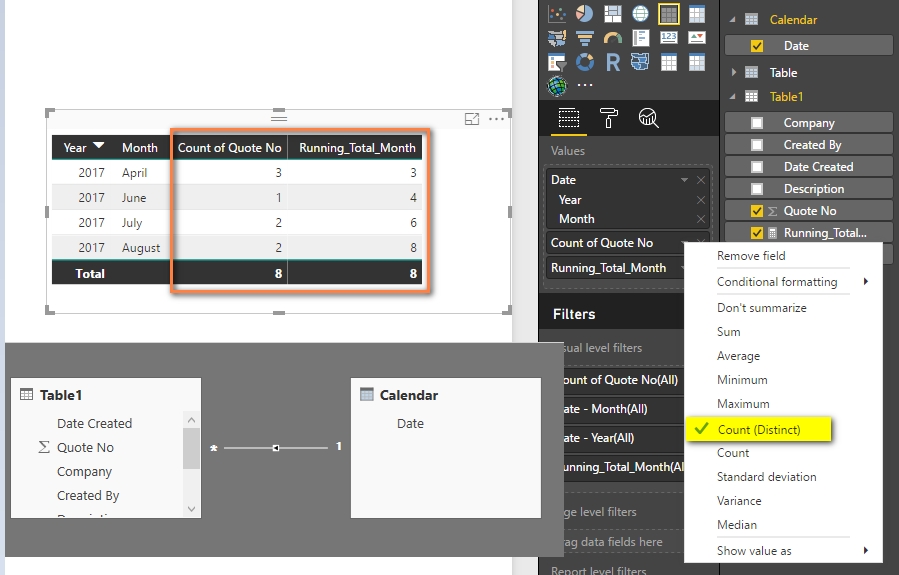The width and height of the screenshot is (899, 575).
Task: Expand the Table node in Fields
Action: tap(733, 72)
